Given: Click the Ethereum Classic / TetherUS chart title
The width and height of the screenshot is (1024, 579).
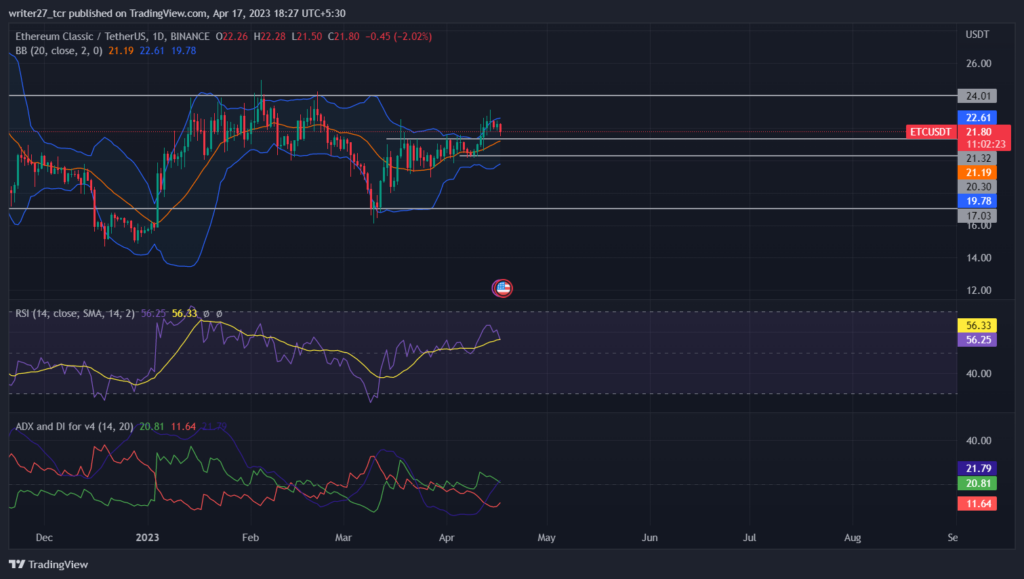Looking at the screenshot, I should point(112,37).
